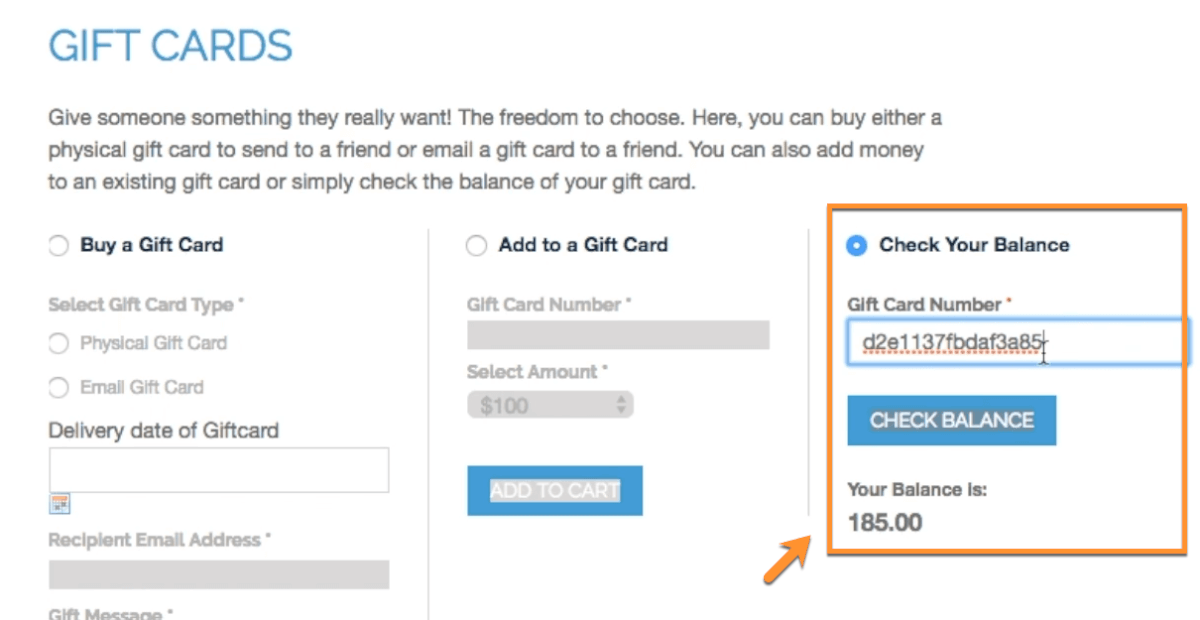Choose the Add to a Gift Card option
Viewport: 1200px width, 620px height.
coord(477,245)
